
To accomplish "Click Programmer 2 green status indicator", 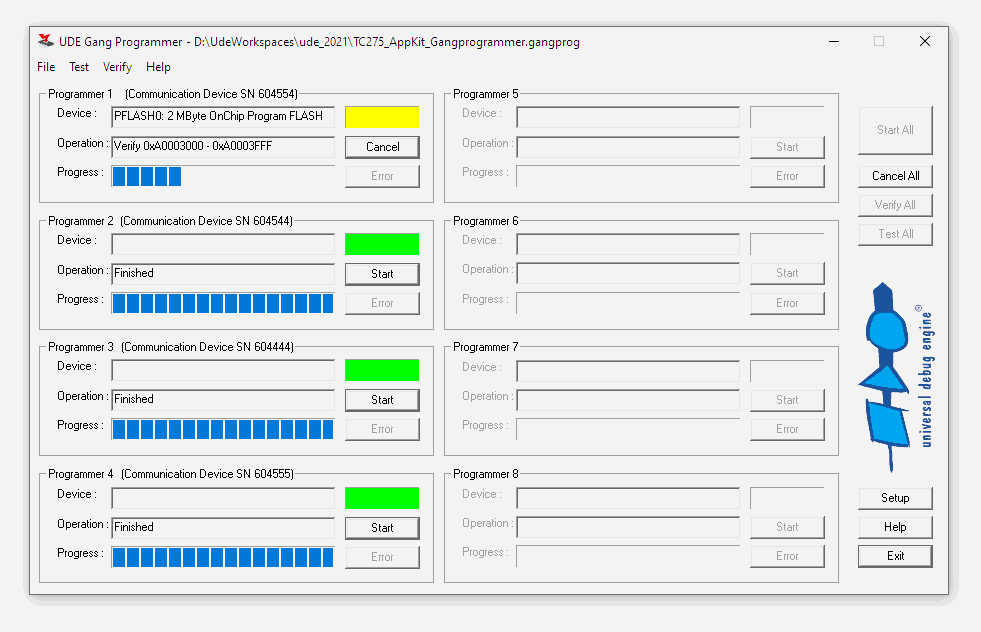I will tap(382, 244).
